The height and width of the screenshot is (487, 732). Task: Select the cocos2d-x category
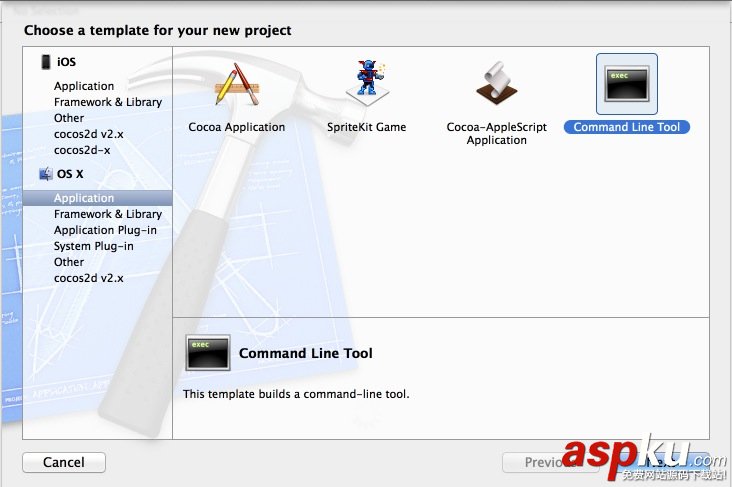click(82, 150)
